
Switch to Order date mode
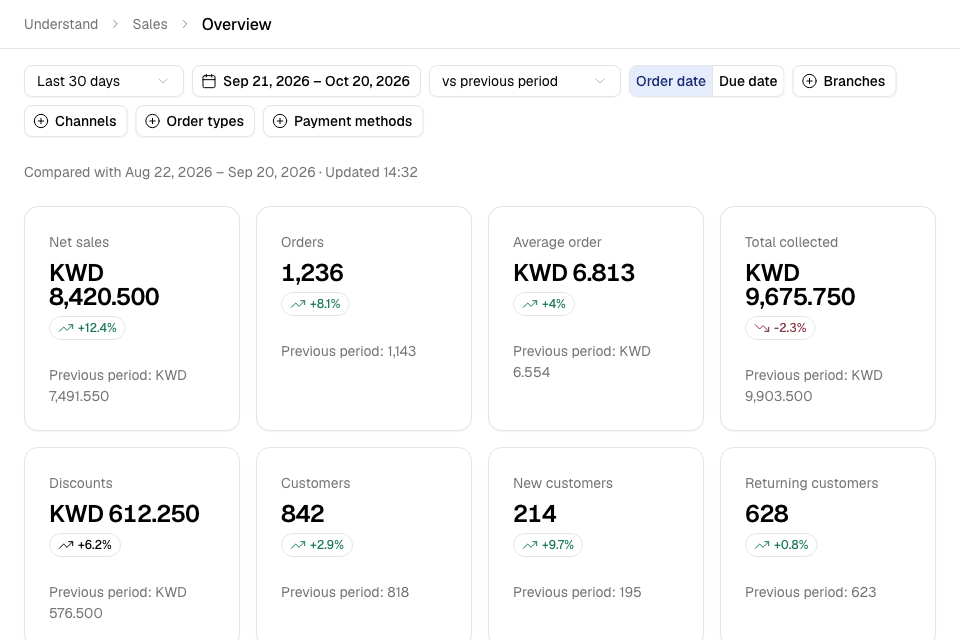click(671, 81)
